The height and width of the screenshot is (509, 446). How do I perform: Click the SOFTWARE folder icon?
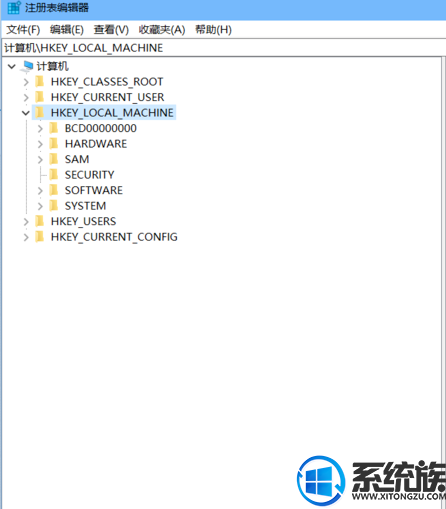(54, 190)
